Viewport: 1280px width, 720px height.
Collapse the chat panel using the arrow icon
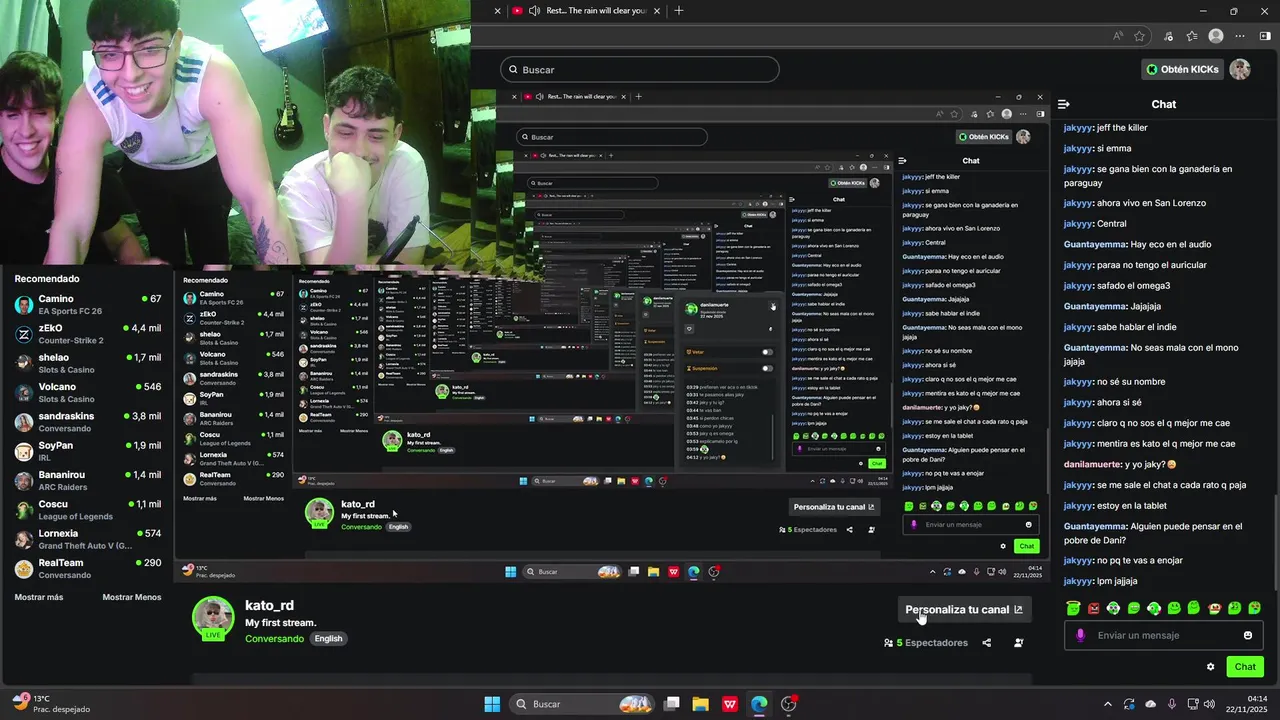point(1063,104)
